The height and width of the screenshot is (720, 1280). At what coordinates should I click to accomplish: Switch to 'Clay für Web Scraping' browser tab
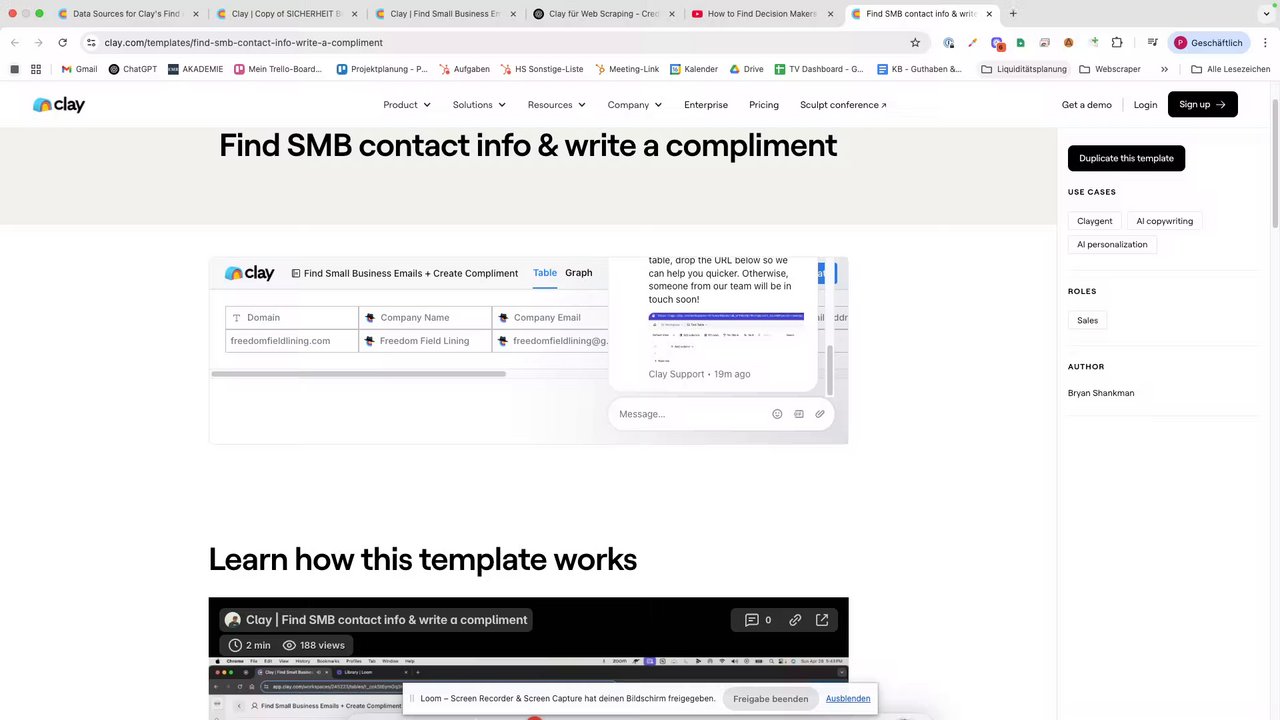[x=603, y=14]
